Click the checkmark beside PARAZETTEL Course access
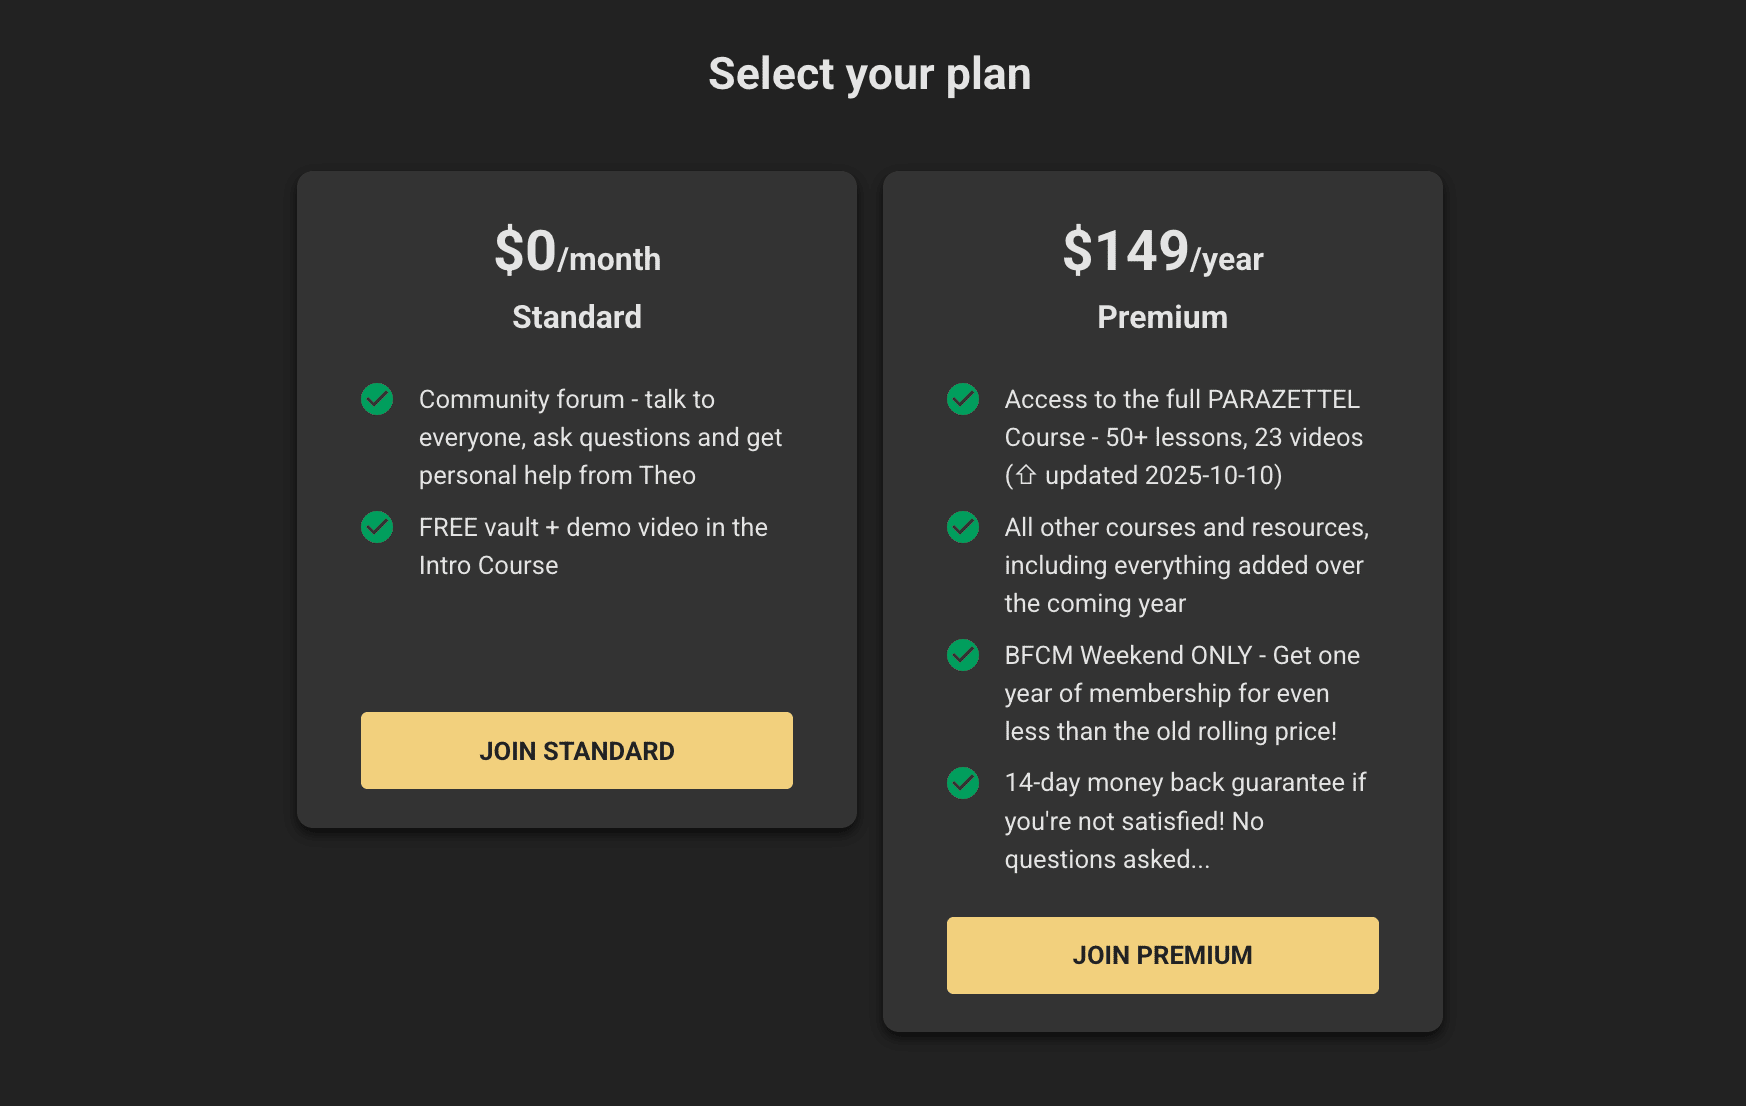This screenshot has width=1746, height=1106. point(963,399)
